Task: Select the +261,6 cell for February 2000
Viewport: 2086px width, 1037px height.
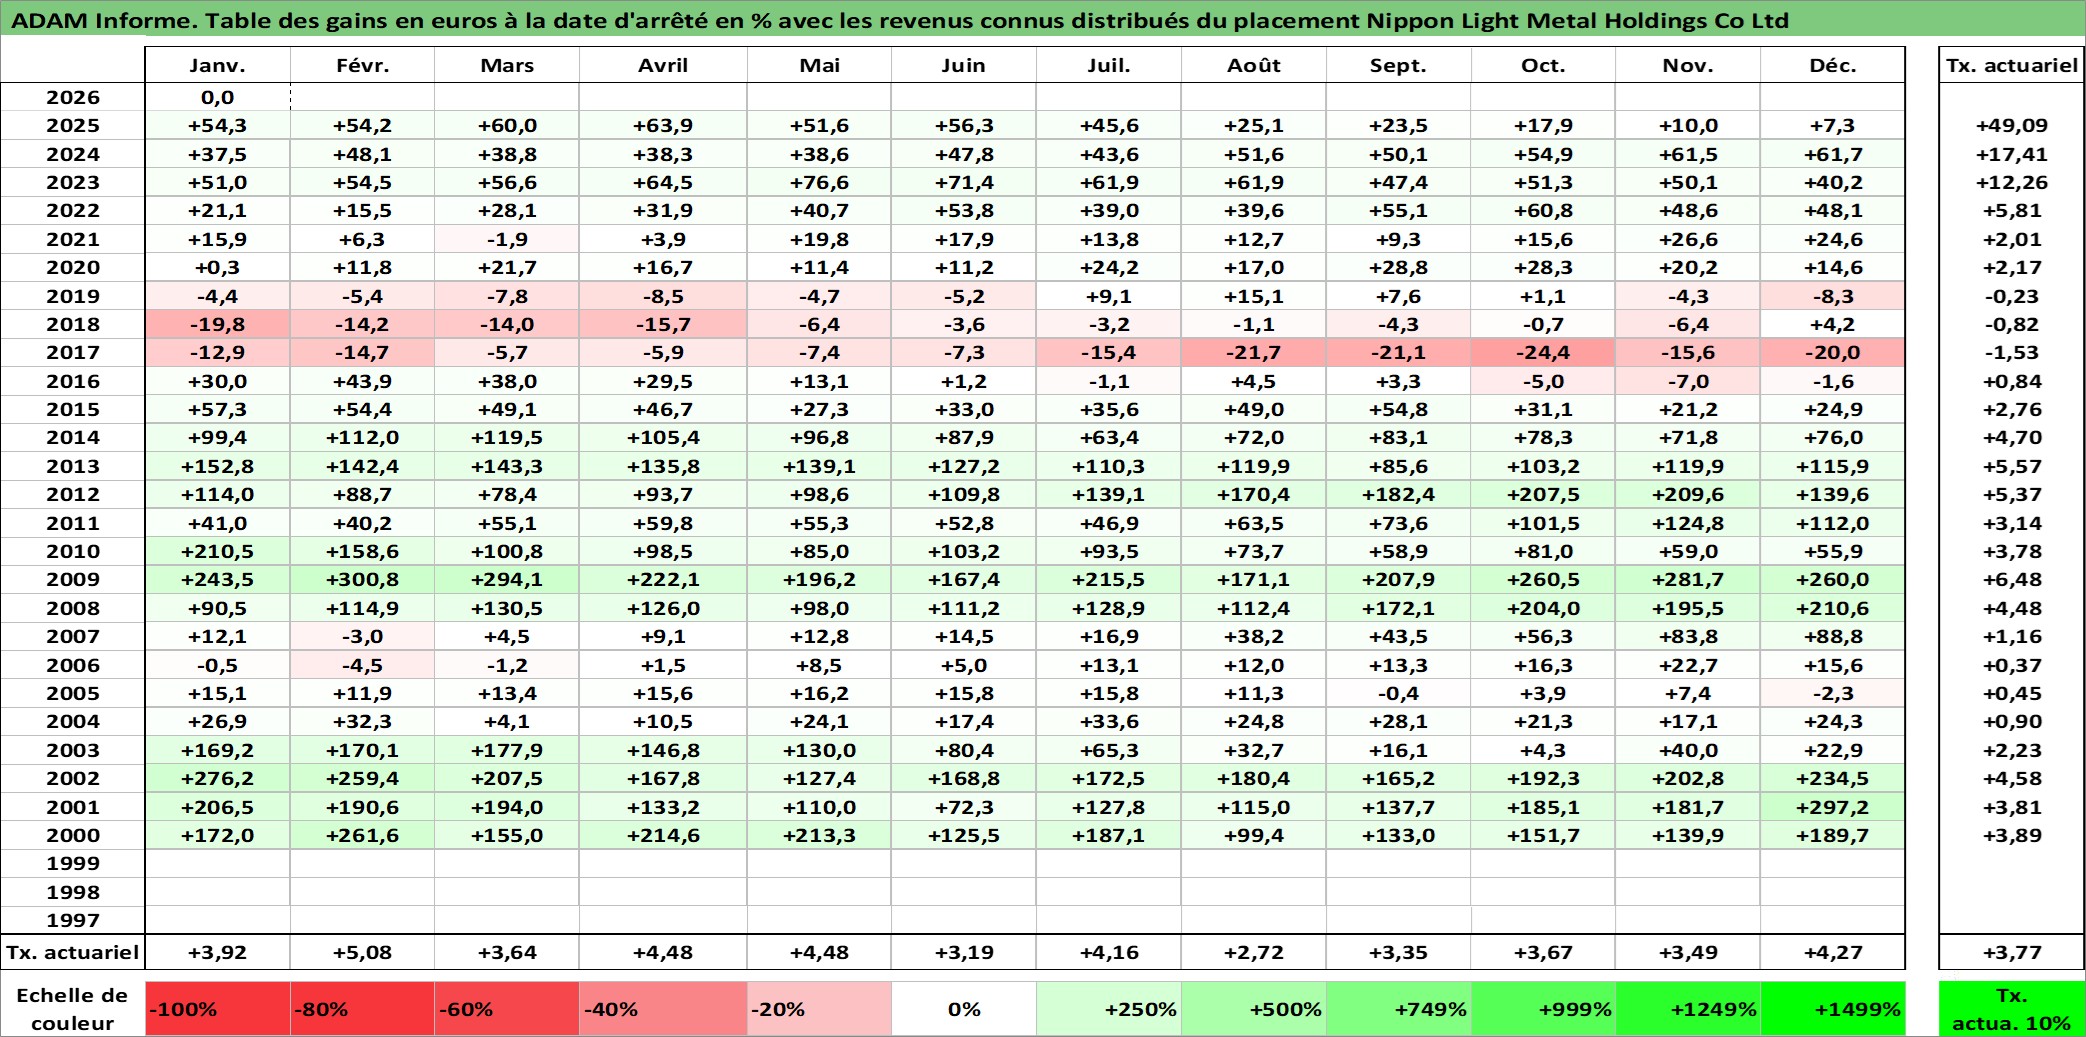Action: coord(362,835)
